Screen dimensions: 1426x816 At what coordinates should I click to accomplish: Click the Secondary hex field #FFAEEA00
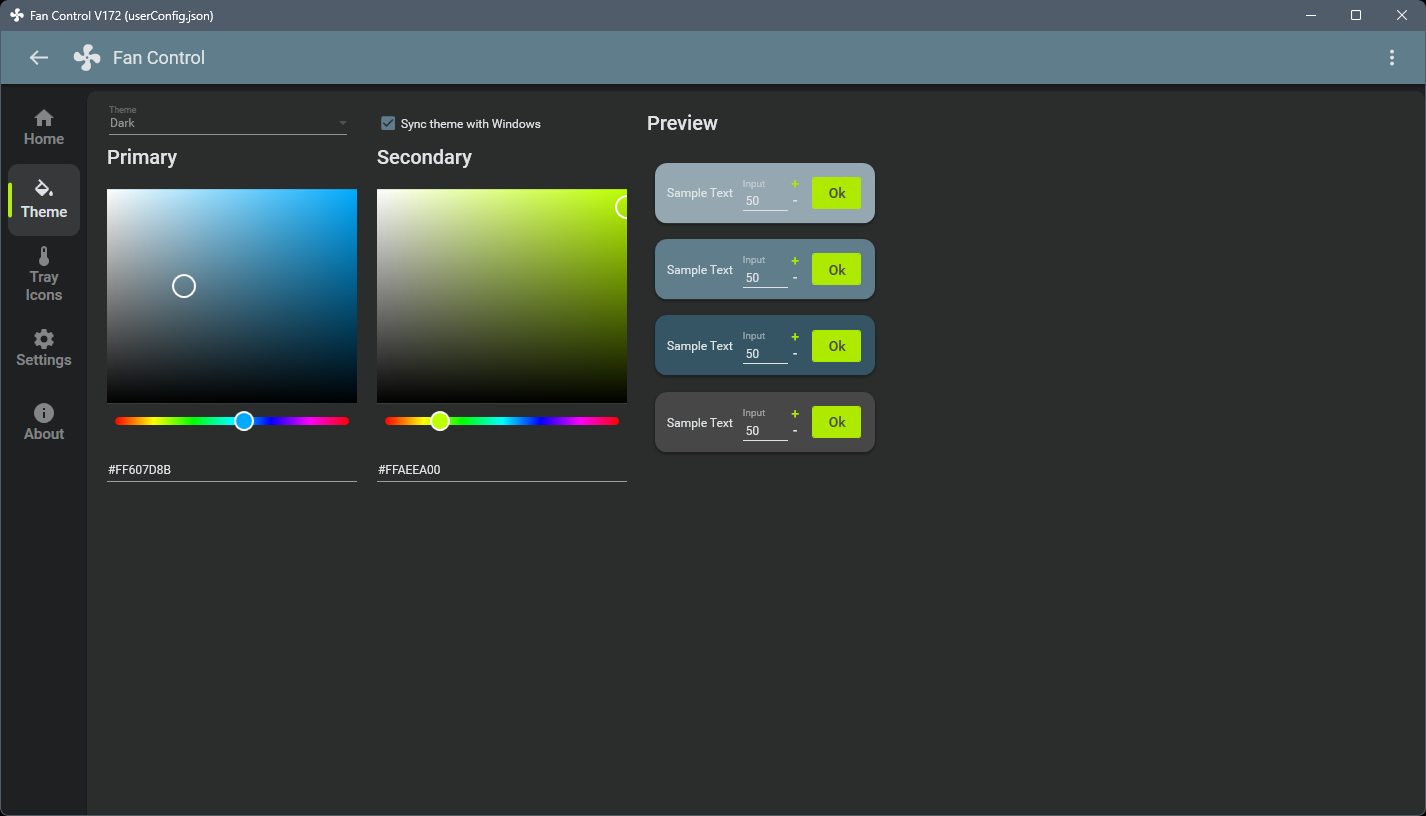tap(502, 469)
